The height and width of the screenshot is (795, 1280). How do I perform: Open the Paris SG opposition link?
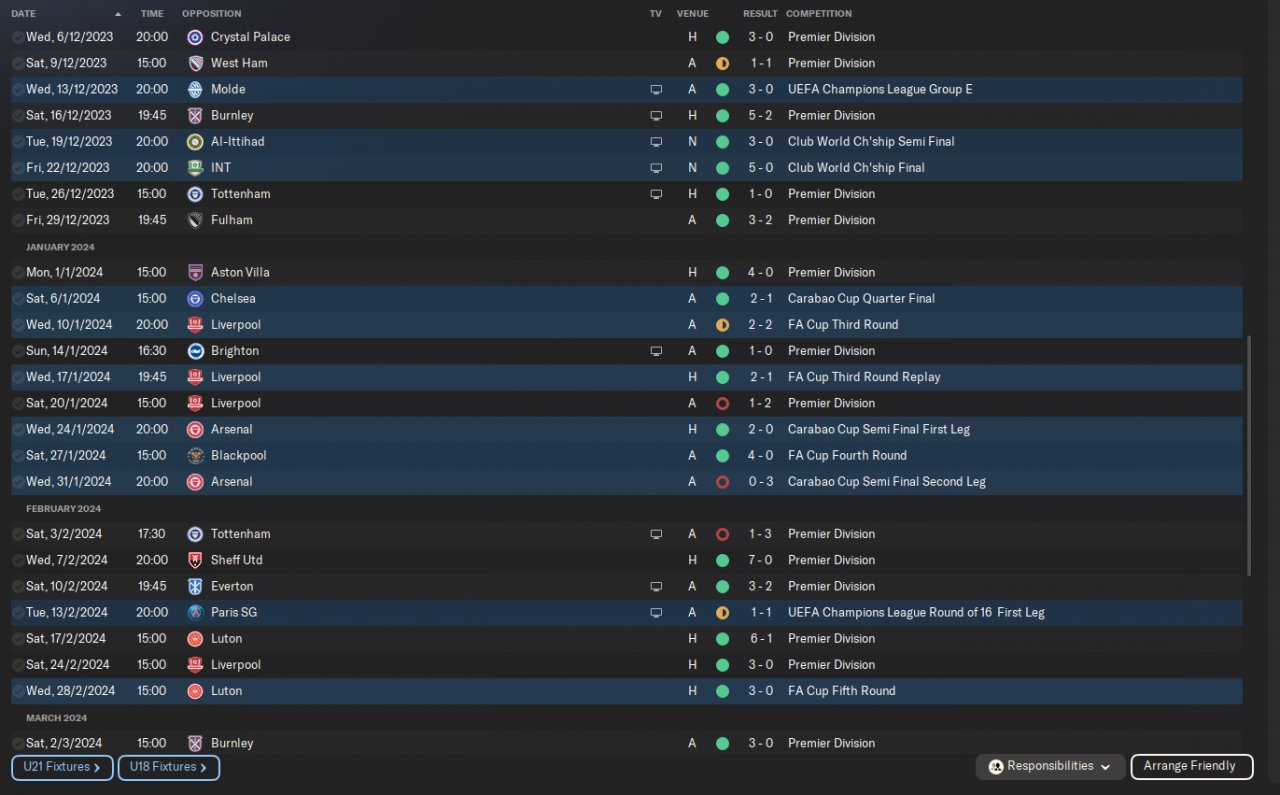[234, 612]
